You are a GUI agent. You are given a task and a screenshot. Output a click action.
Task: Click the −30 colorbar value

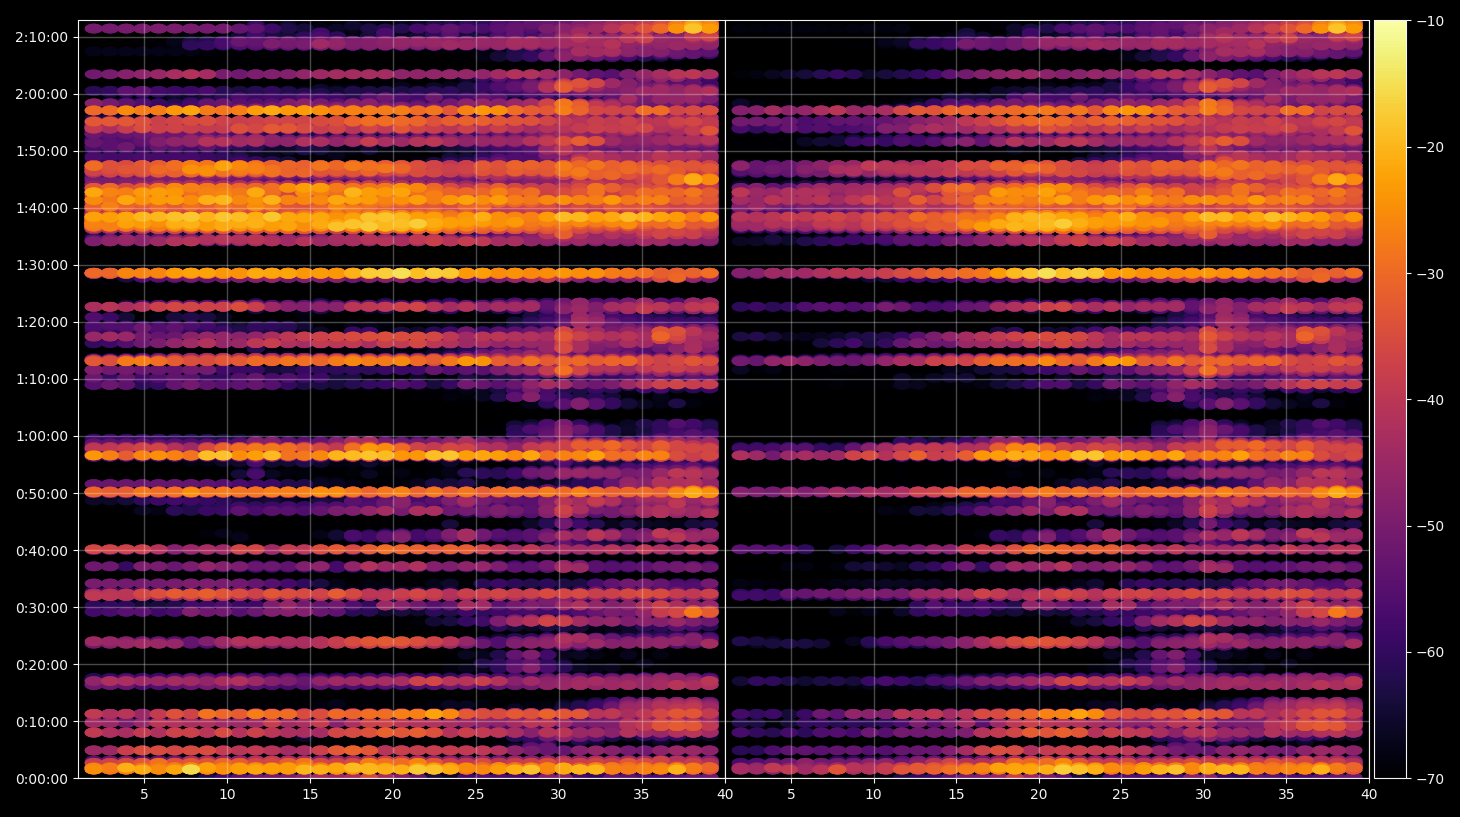(x=1430, y=273)
